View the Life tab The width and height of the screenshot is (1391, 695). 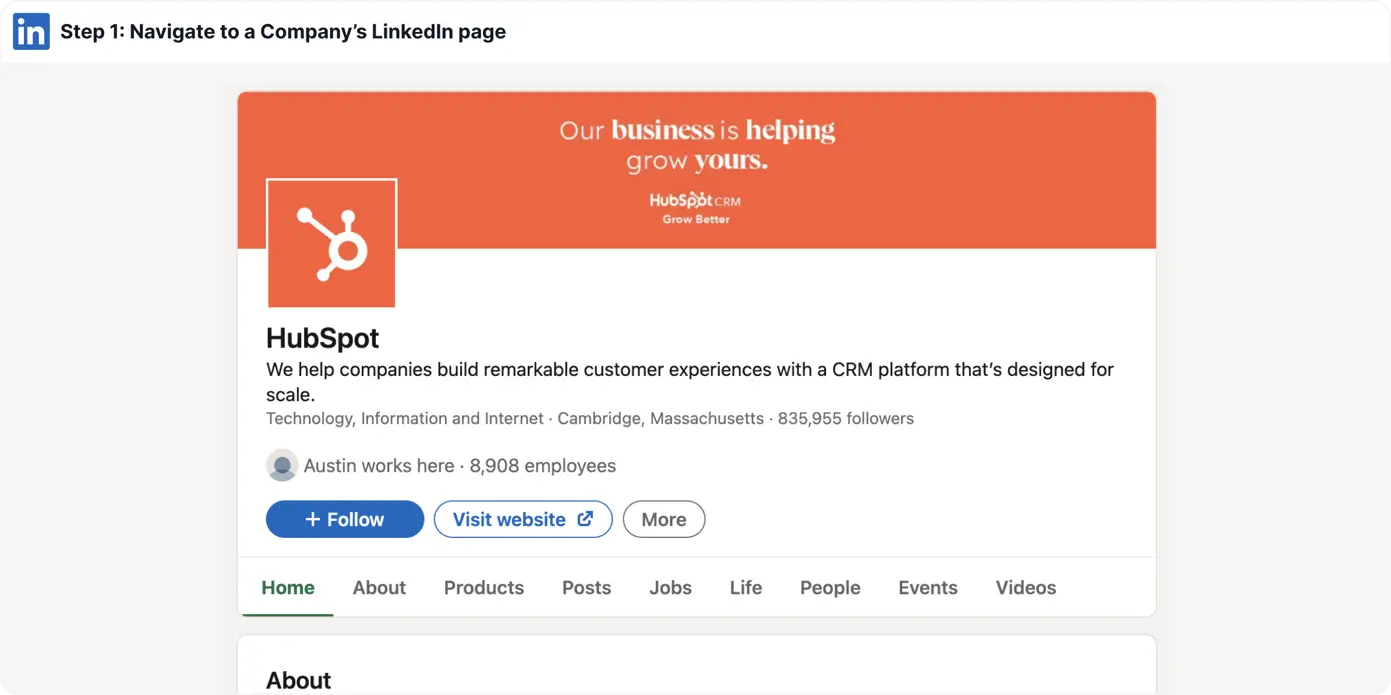coord(746,588)
